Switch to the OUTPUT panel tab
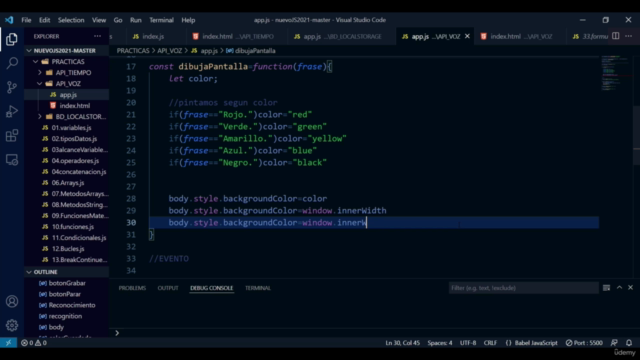This screenshot has width=640, height=360. coord(168,288)
